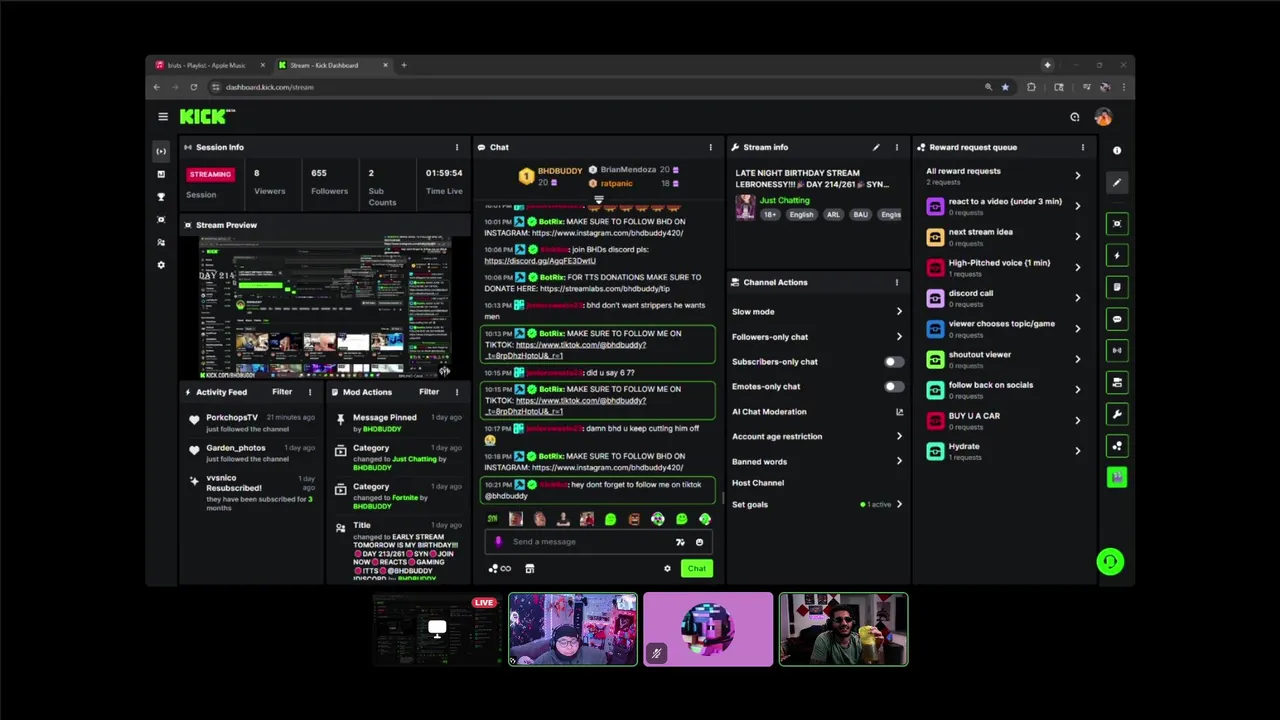Click the search icon in the Kick header
The width and height of the screenshot is (1280, 720).
[x=1075, y=117]
